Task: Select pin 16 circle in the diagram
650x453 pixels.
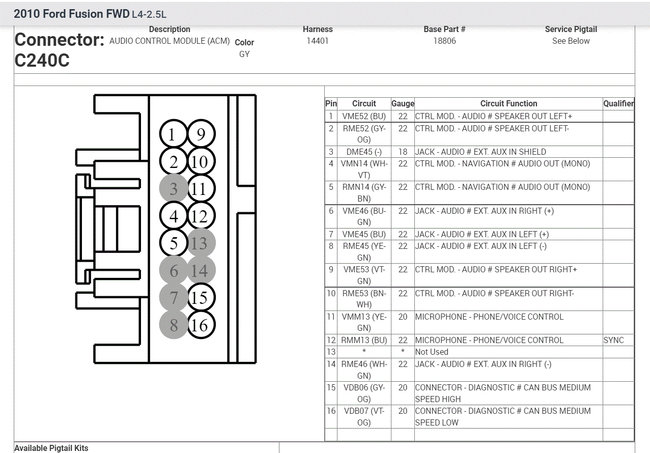Action: 201,325
